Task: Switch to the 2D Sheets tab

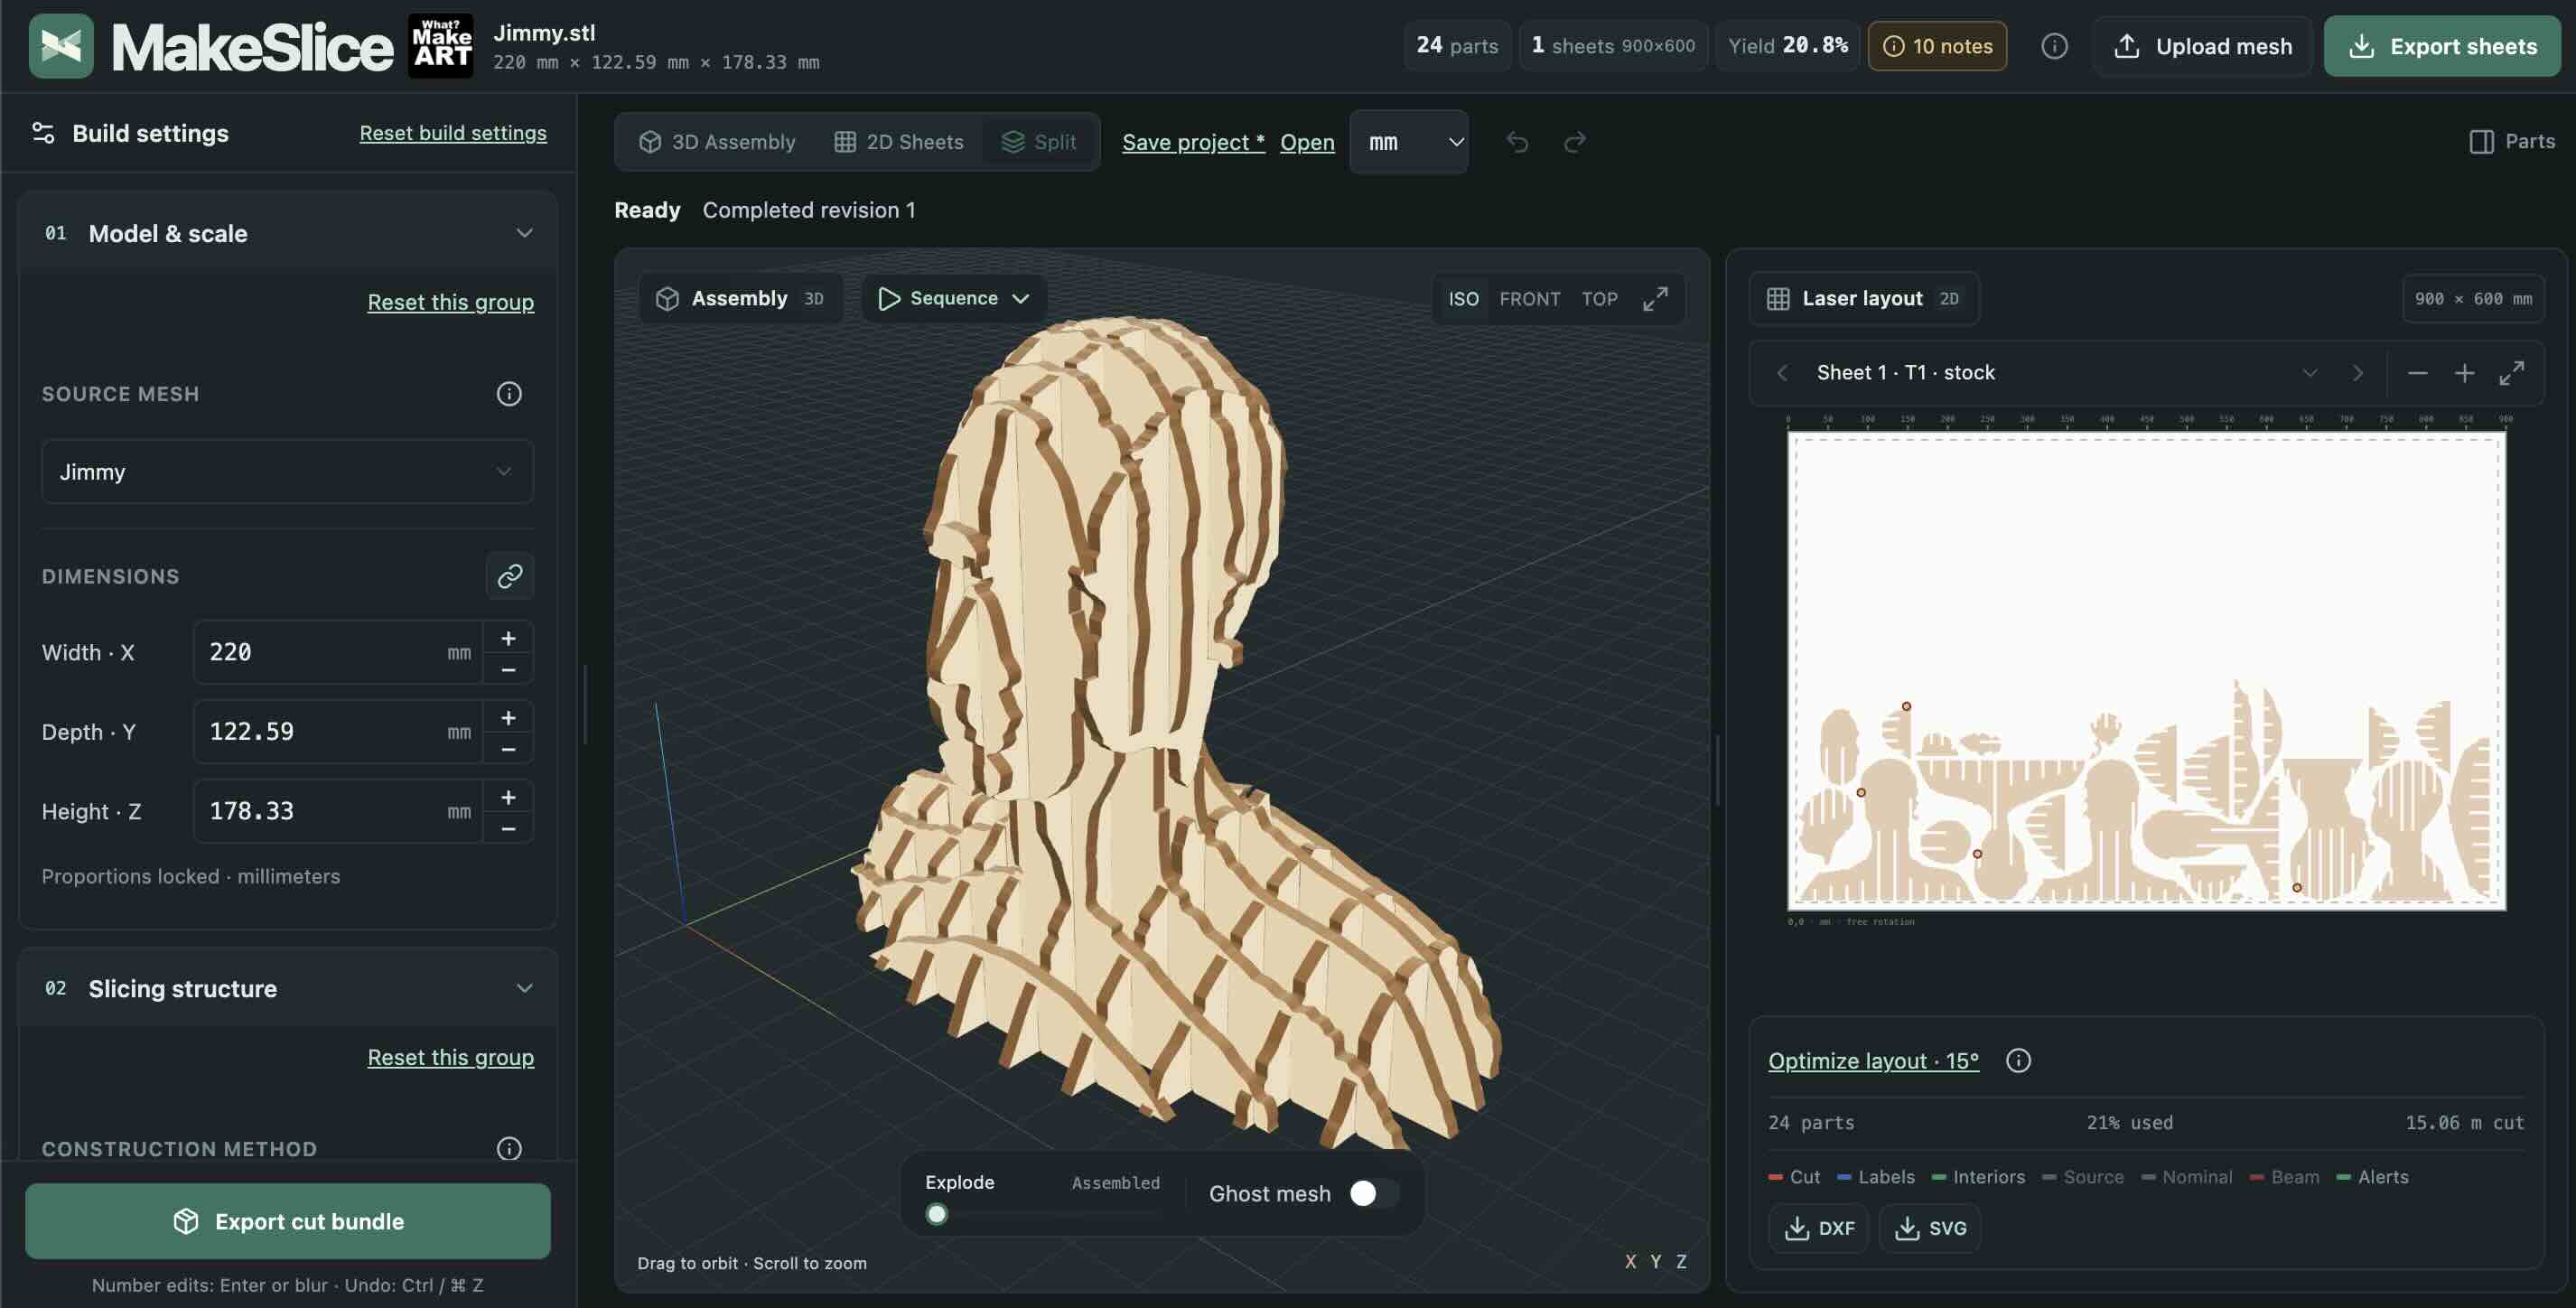Action: click(899, 142)
